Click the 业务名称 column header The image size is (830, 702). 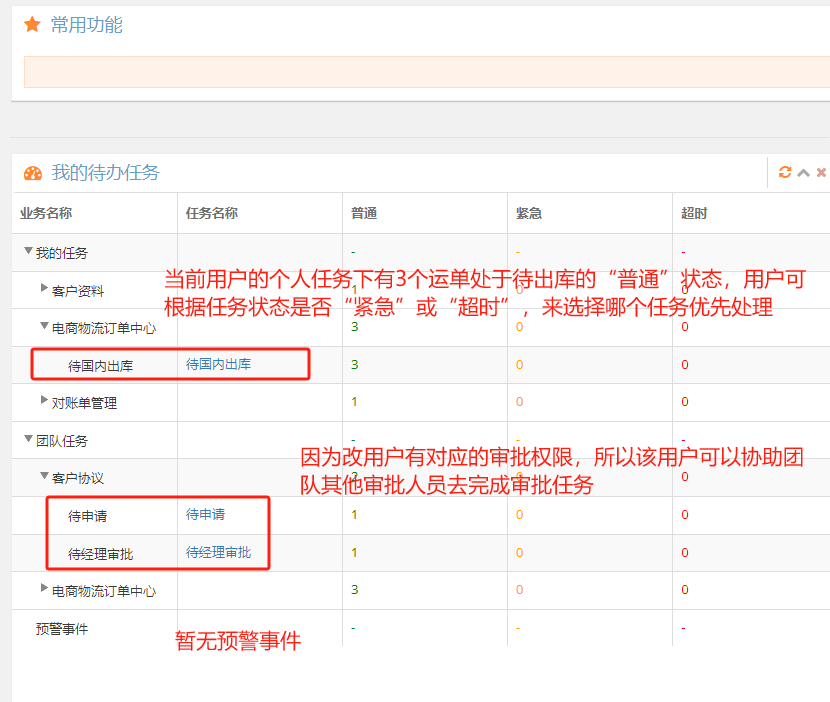[x=46, y=213]
